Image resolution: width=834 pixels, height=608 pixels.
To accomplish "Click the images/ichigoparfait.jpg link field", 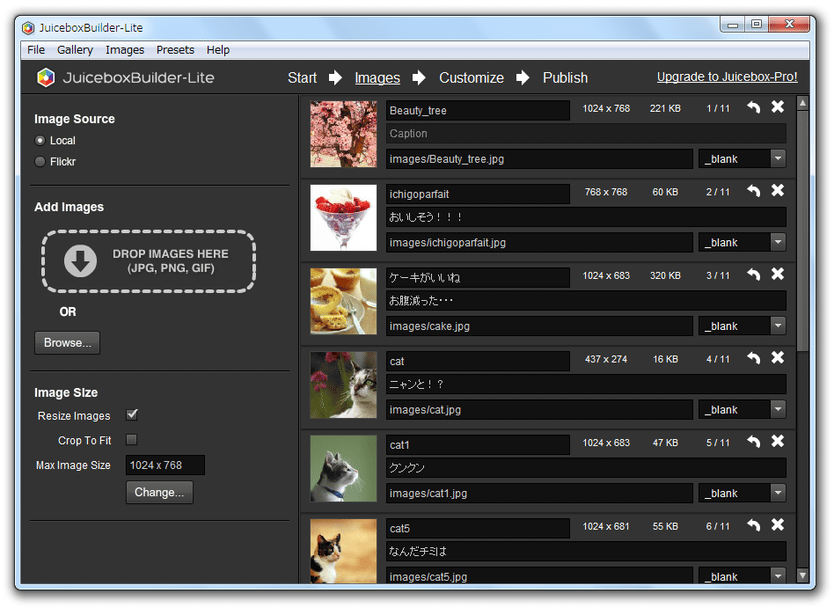I will 539,242.
